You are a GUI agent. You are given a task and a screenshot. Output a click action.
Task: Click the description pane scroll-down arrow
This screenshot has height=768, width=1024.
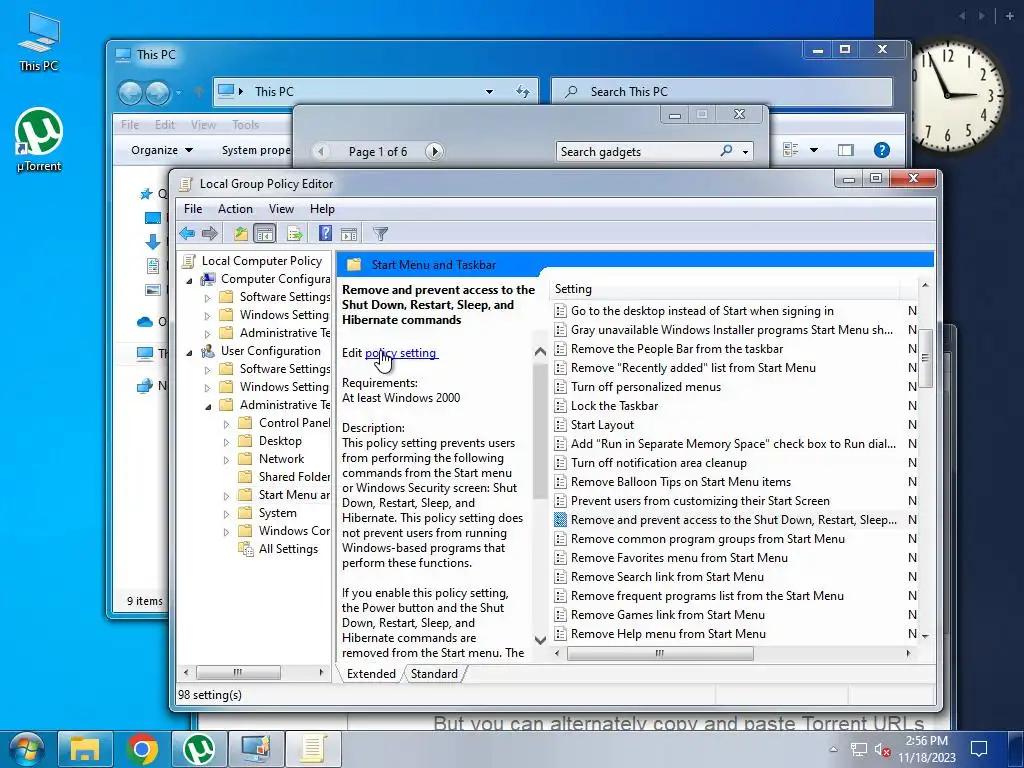pyautogui.click(x=540, y=639)
